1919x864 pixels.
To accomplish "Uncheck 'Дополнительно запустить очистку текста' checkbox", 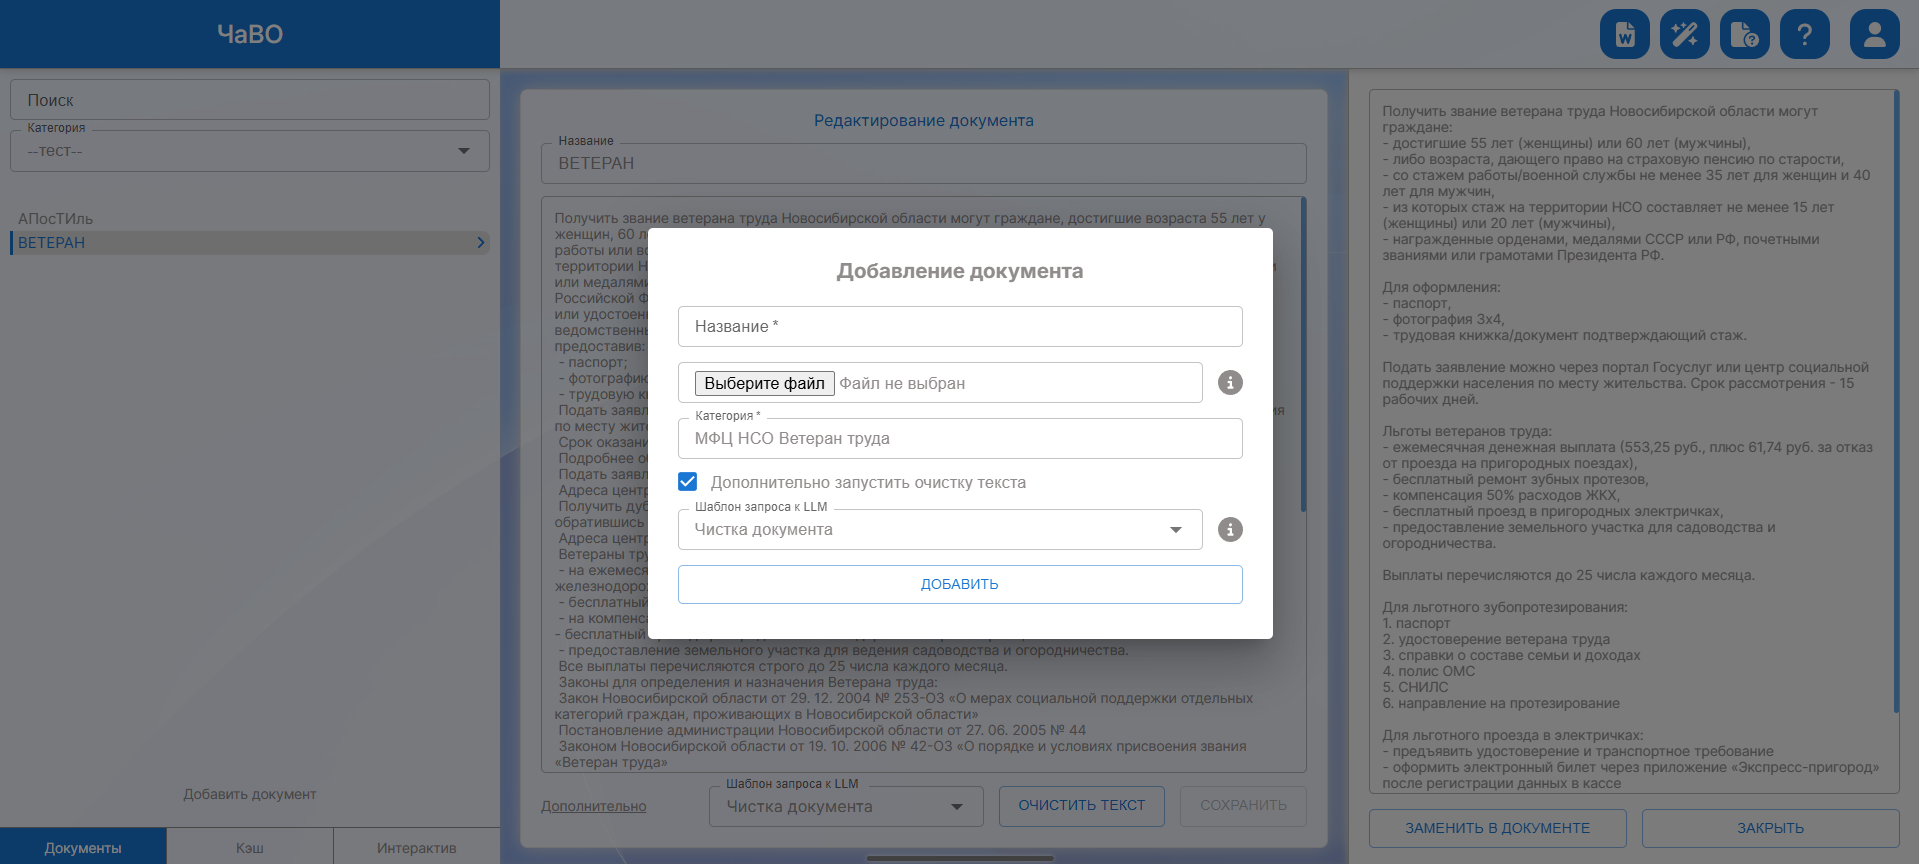I will point(688,482).
